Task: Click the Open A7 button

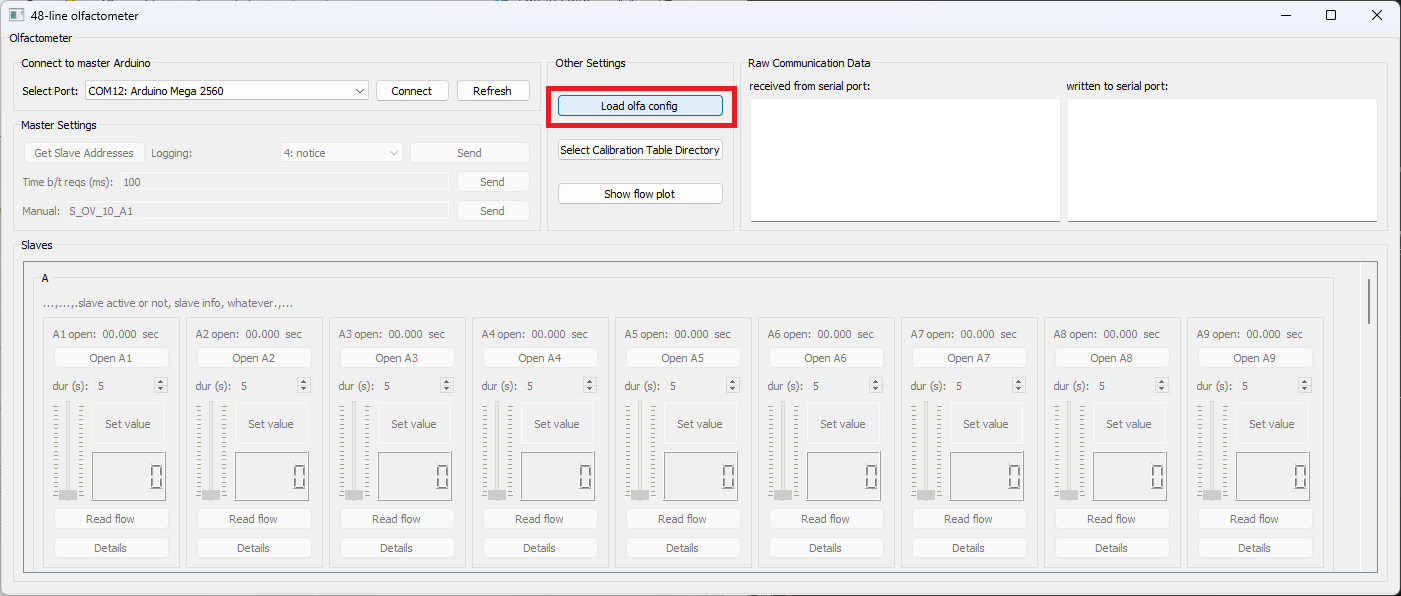Action: coord(969,358)
